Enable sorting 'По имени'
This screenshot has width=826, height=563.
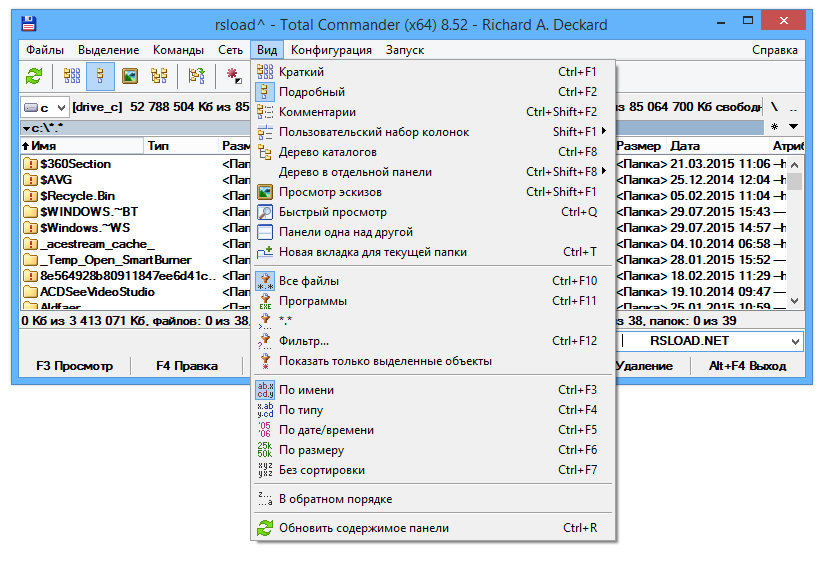(306, 390)
